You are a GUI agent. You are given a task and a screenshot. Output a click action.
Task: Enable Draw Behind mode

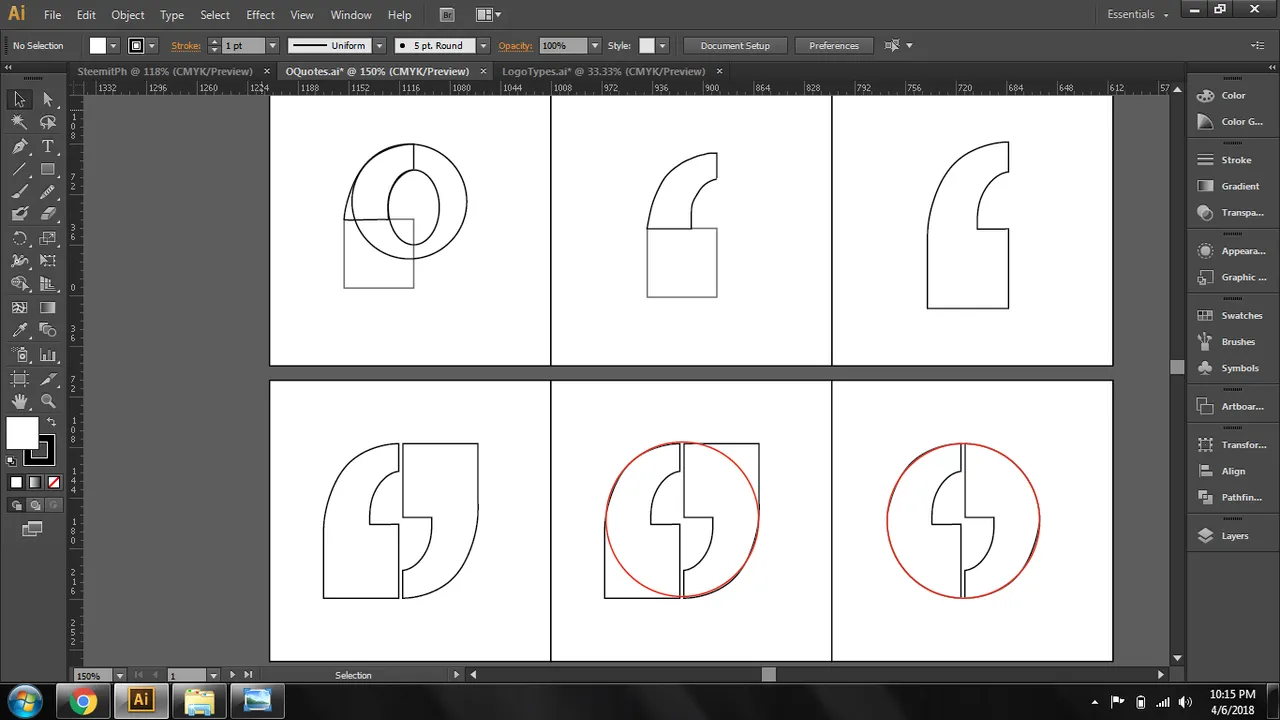[35, 505]
